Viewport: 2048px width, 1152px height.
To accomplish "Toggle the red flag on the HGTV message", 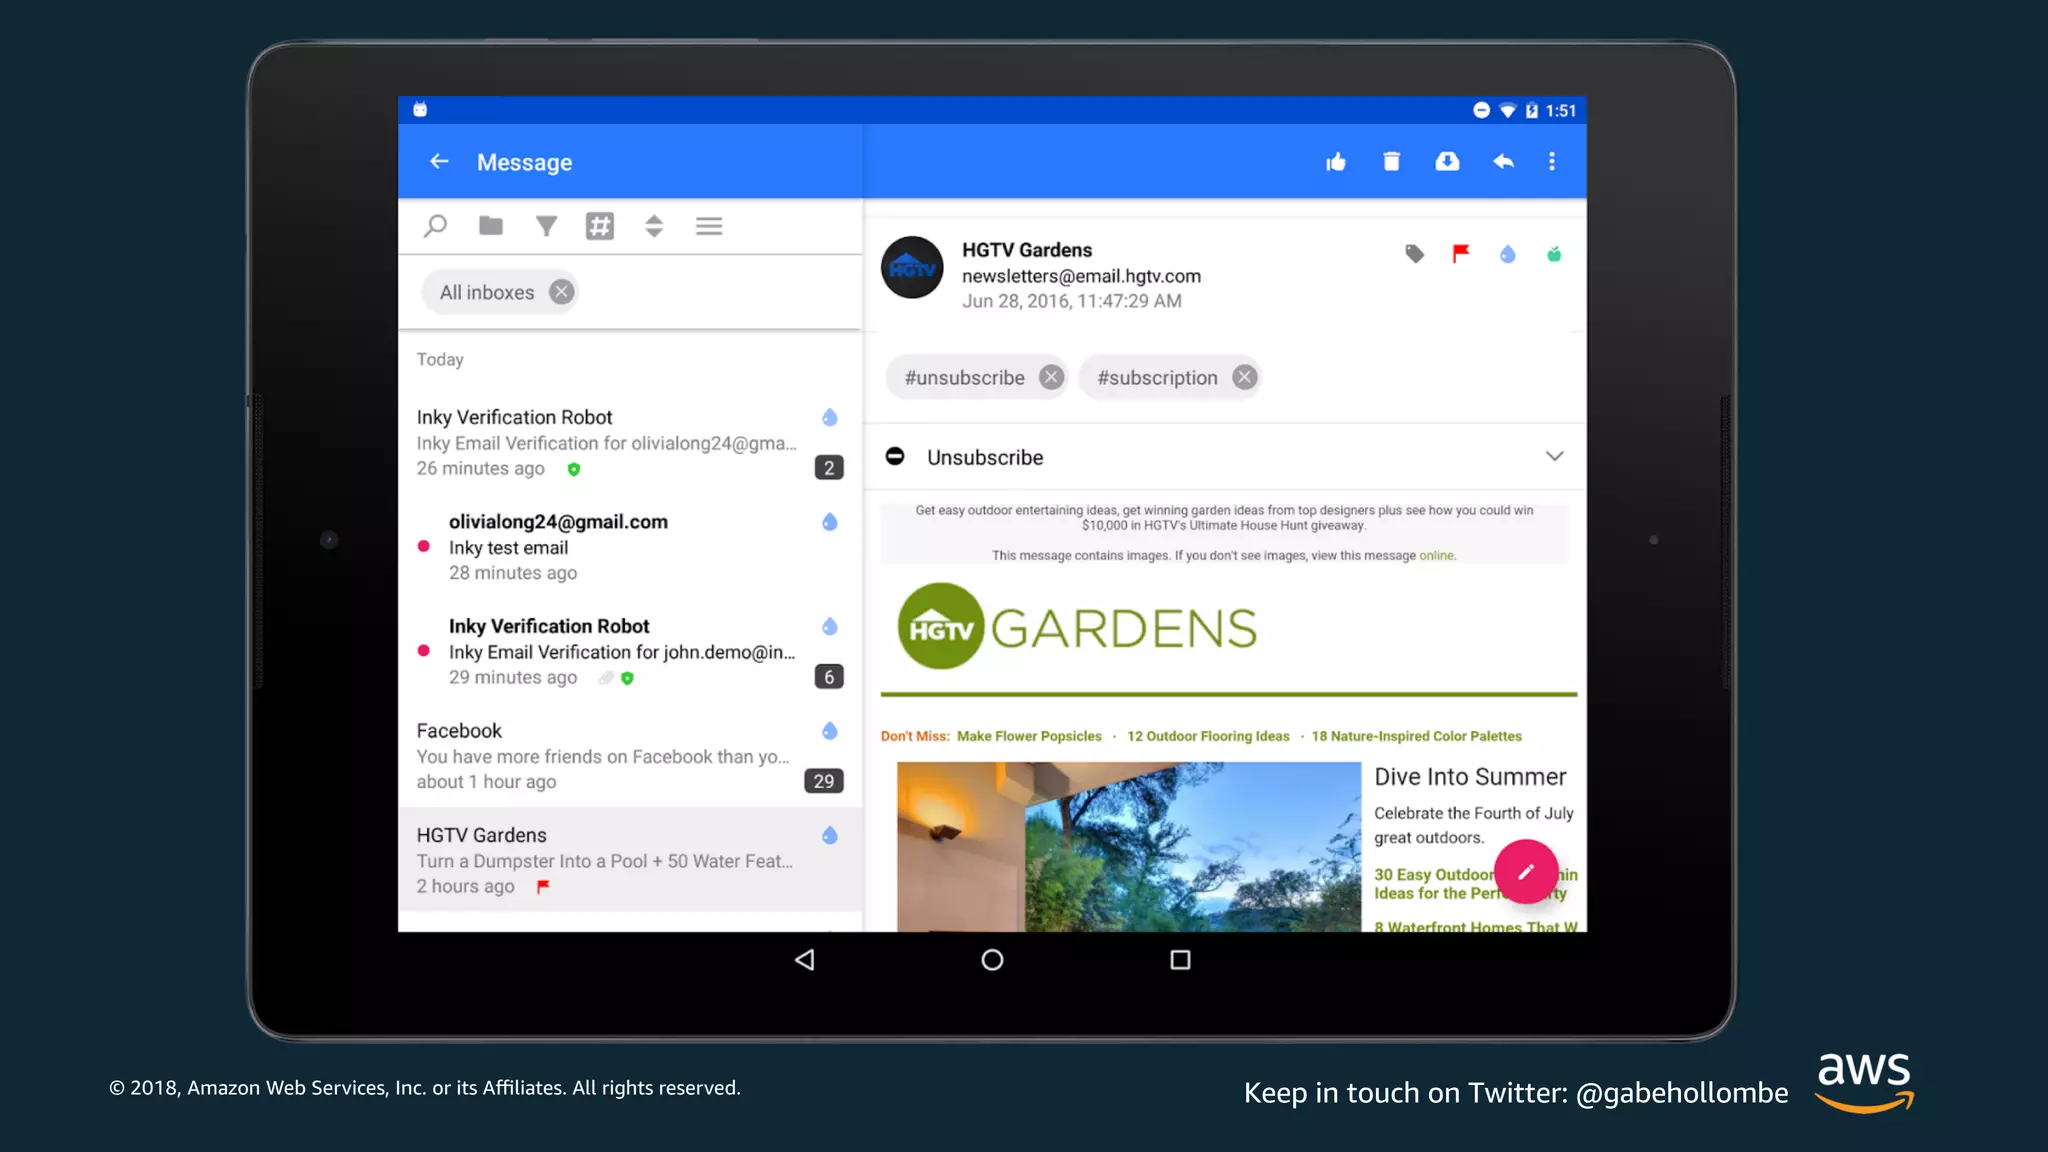I will coord(1461,254).
